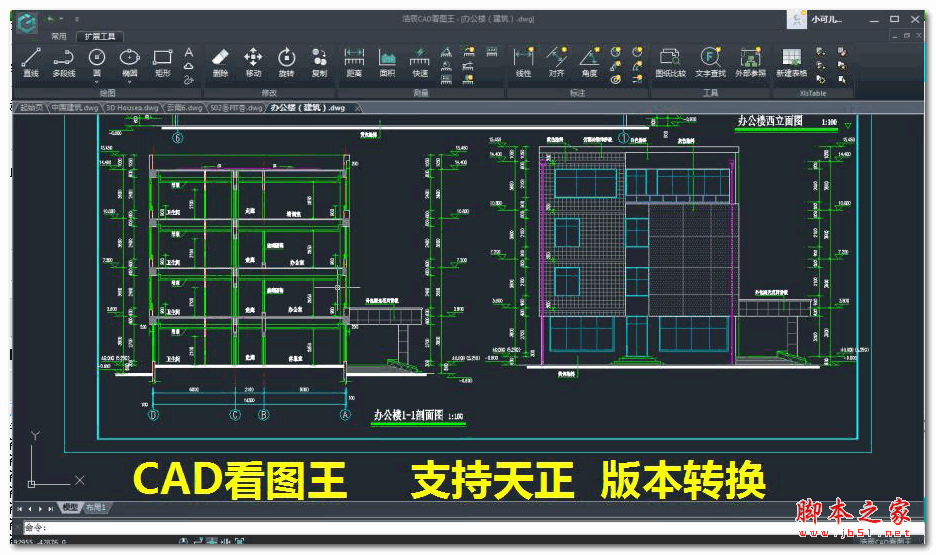Use the 快速 (Quick) measure tool

[420, 63]
